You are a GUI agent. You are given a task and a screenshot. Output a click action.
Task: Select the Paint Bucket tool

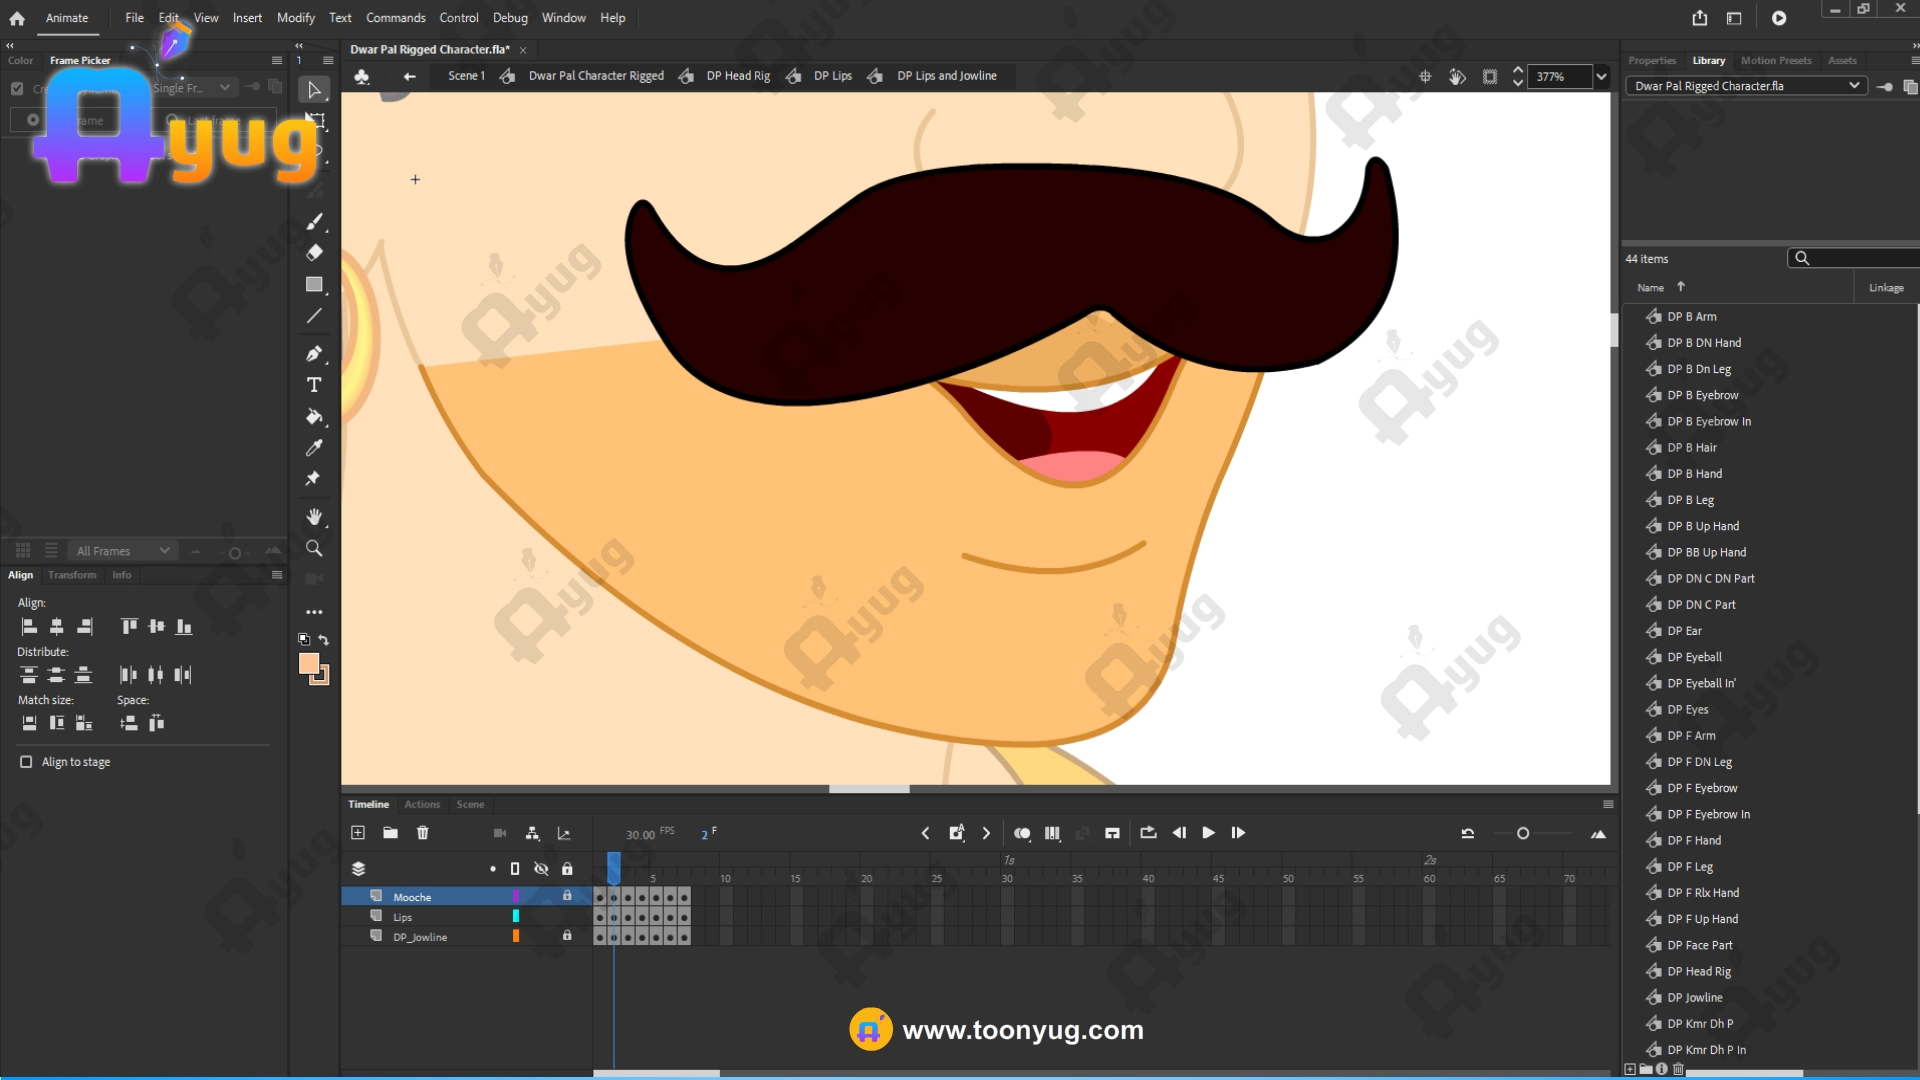coord(314,417)
